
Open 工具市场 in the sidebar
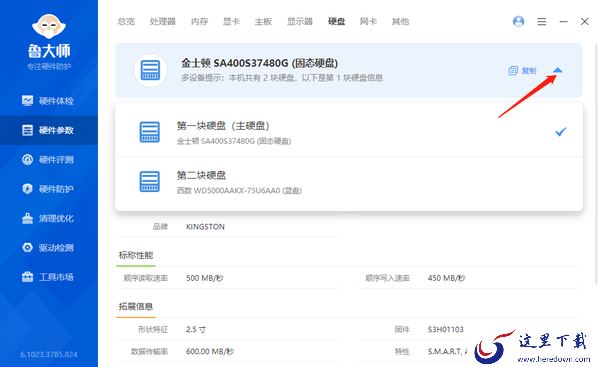(48, 277)
